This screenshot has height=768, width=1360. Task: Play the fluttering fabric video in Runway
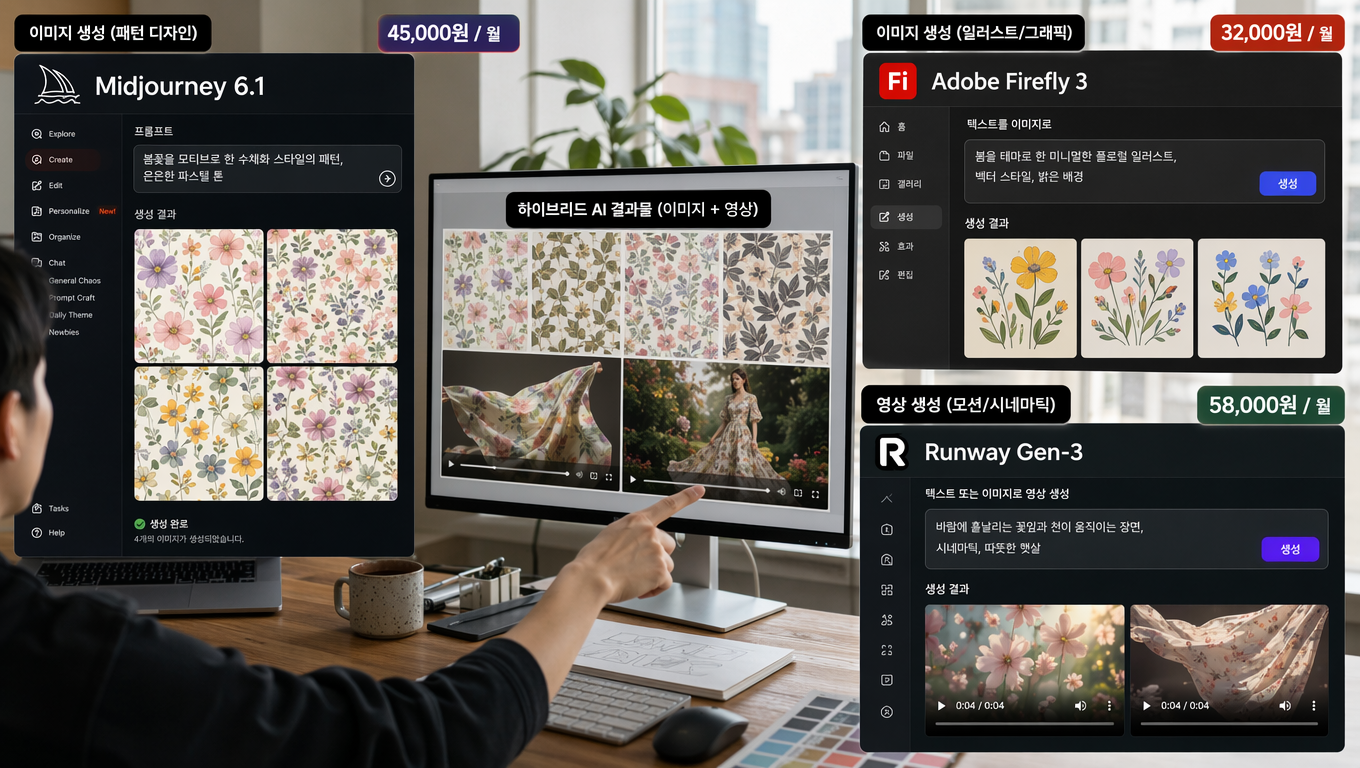[1146, 706]
